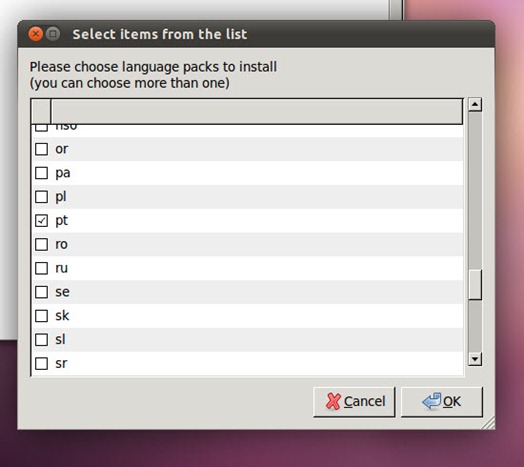Tick the 'sl' language pack checkbox
Screen dimensions: 524x467
pos(41,340)
